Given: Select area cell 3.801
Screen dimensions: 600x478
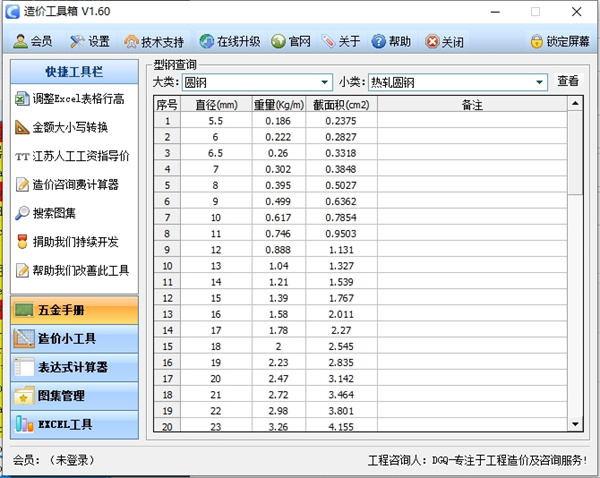Looking at the screenshot, I should tap(341, 411).
